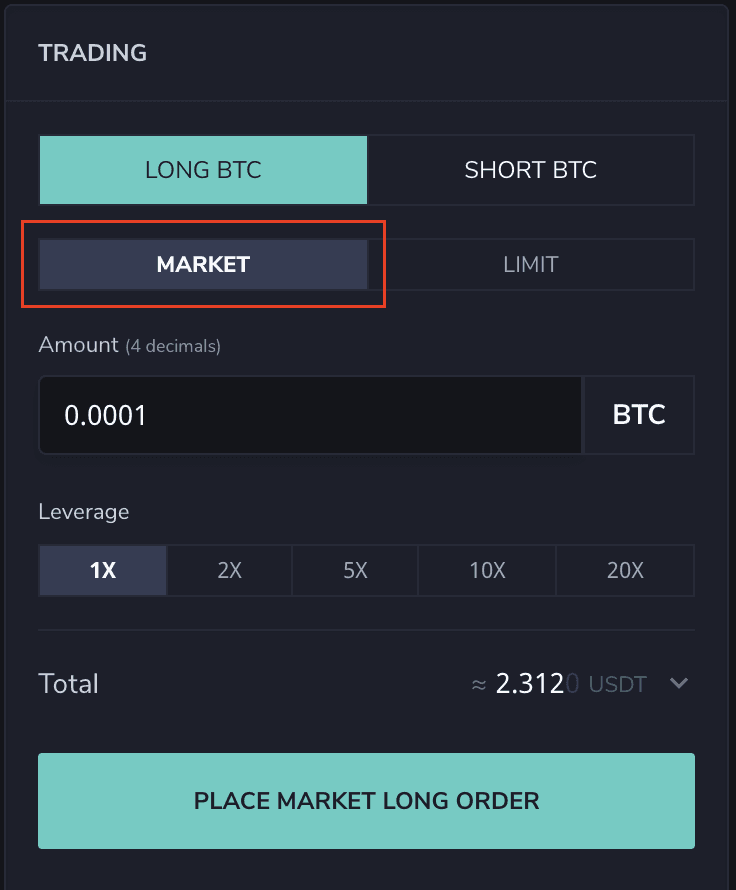Viewport: 736px width, 890px height.
Task: Click the BTC currency unit box
Action: tap(639, 415)
